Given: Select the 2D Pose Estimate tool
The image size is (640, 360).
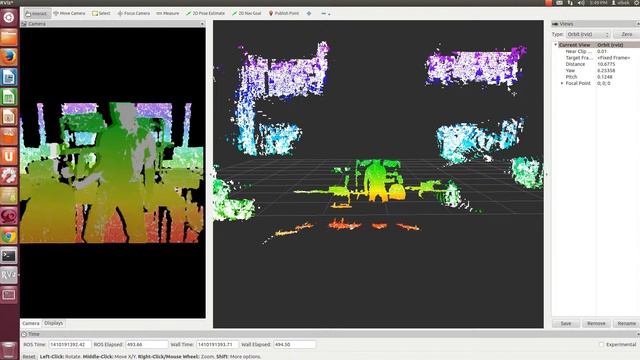Looking at the screenshot, I should pos(205,13).
